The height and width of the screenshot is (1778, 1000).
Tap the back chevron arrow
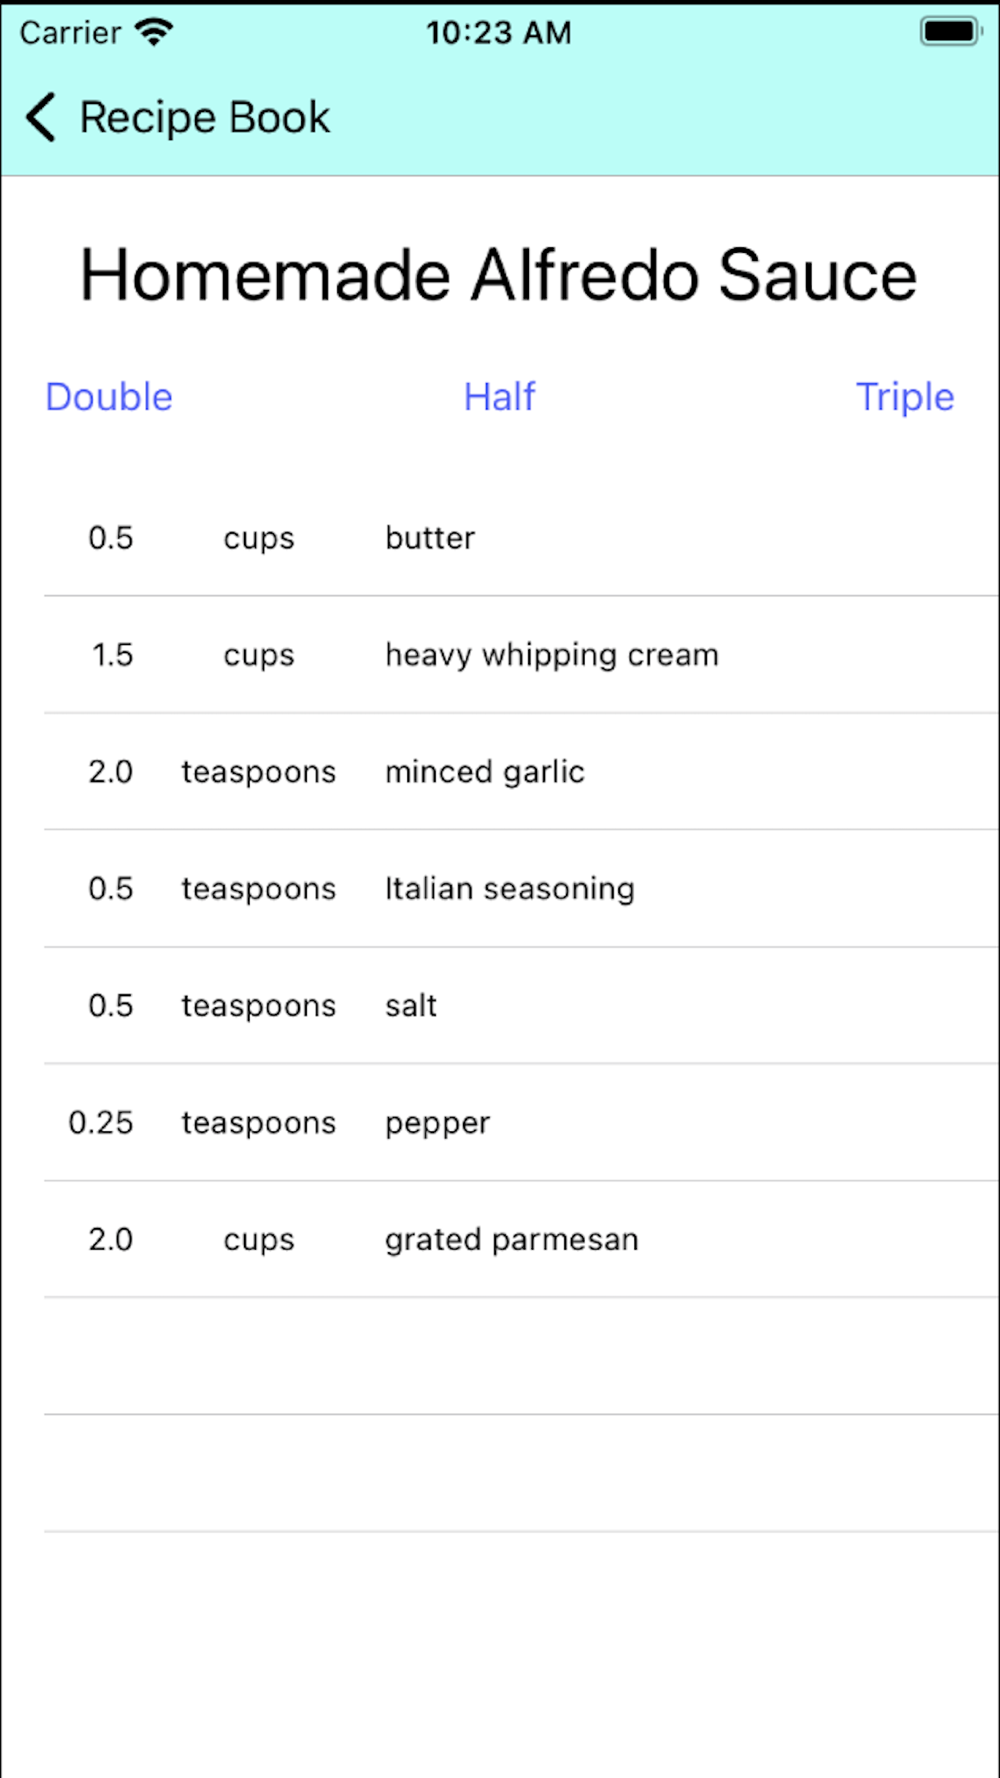click(41, 118)
